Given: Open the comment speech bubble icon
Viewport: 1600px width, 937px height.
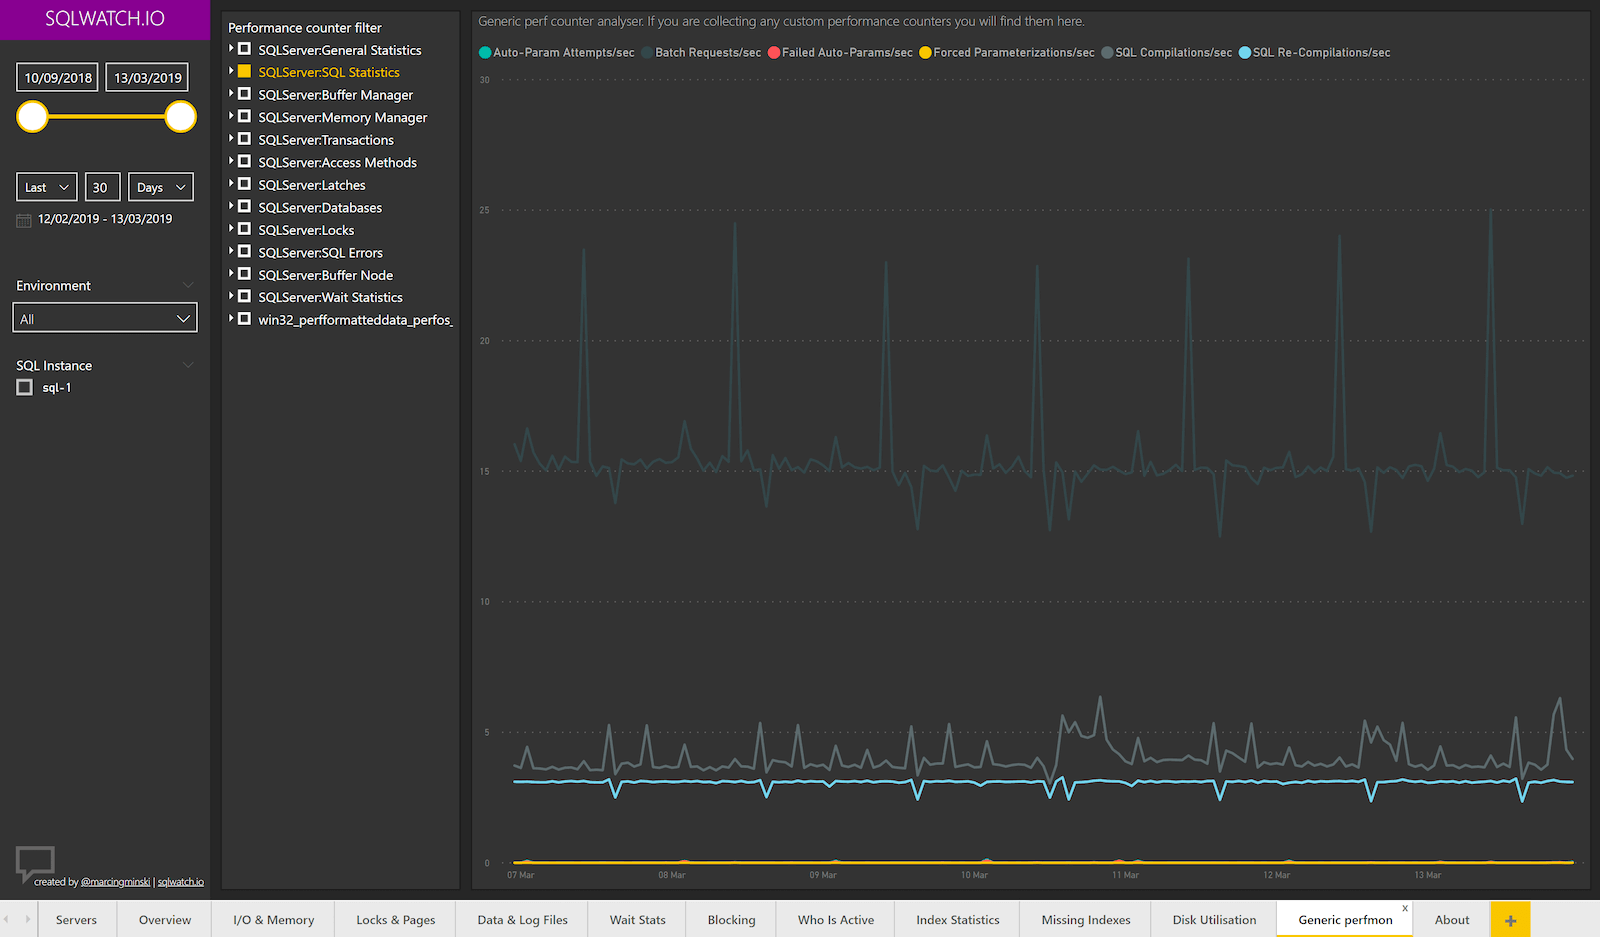Looking at the screenshot, I should coord(35,862).
